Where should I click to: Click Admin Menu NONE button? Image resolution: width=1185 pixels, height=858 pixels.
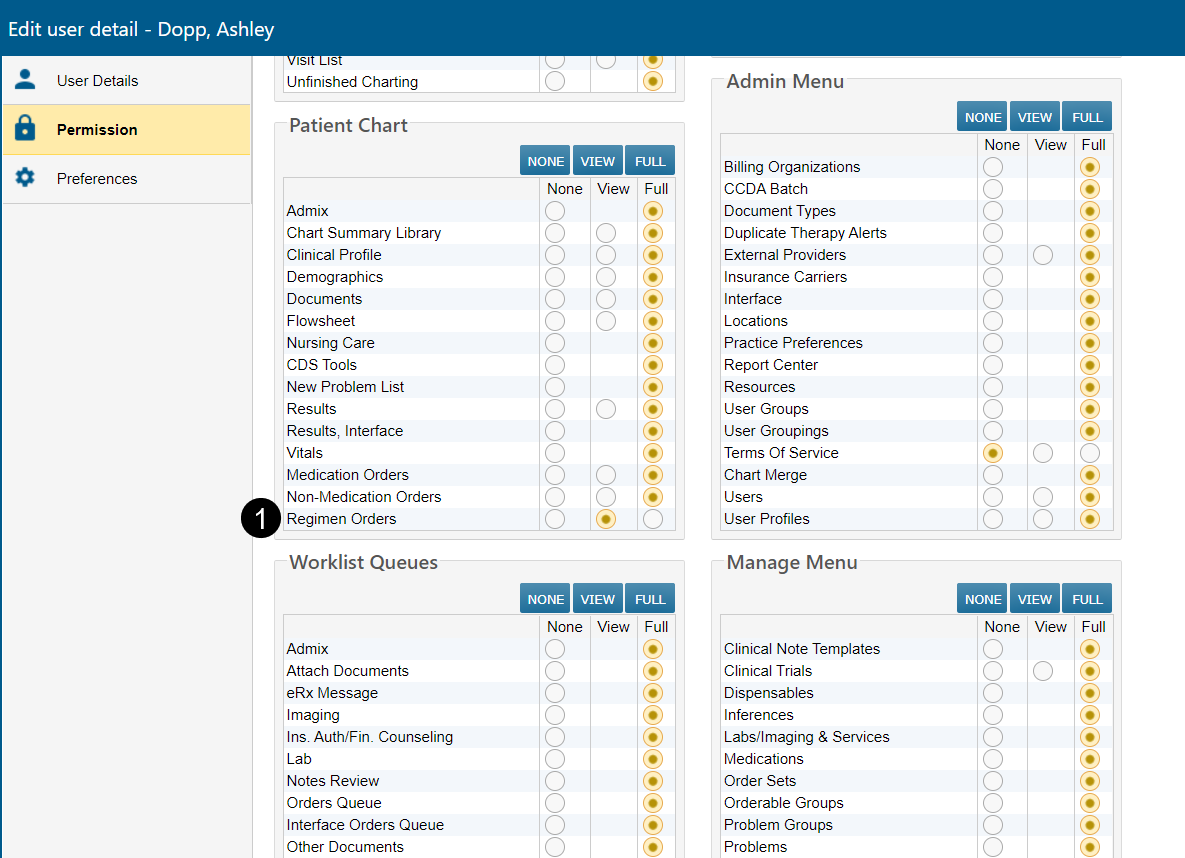tap(983, 117)
